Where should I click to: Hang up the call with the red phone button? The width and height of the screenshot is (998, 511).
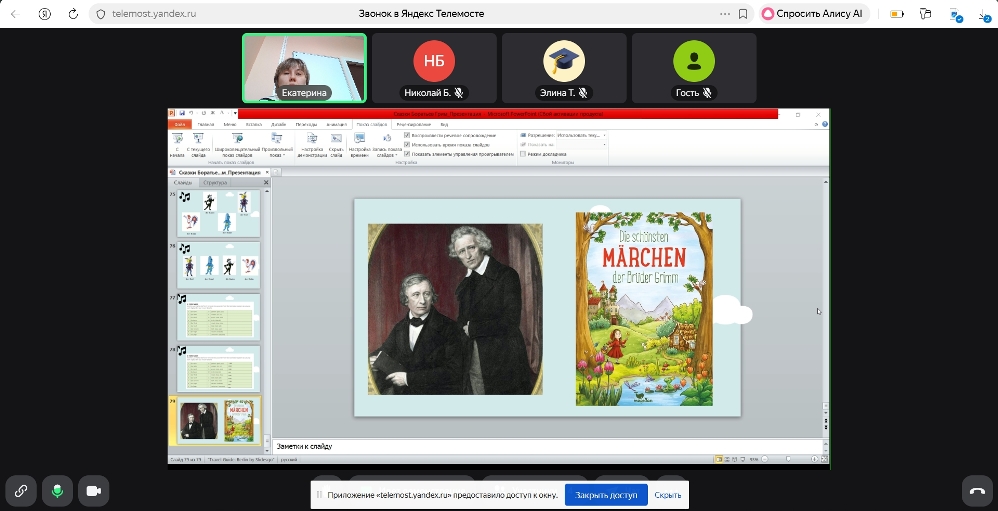[976, 490]
